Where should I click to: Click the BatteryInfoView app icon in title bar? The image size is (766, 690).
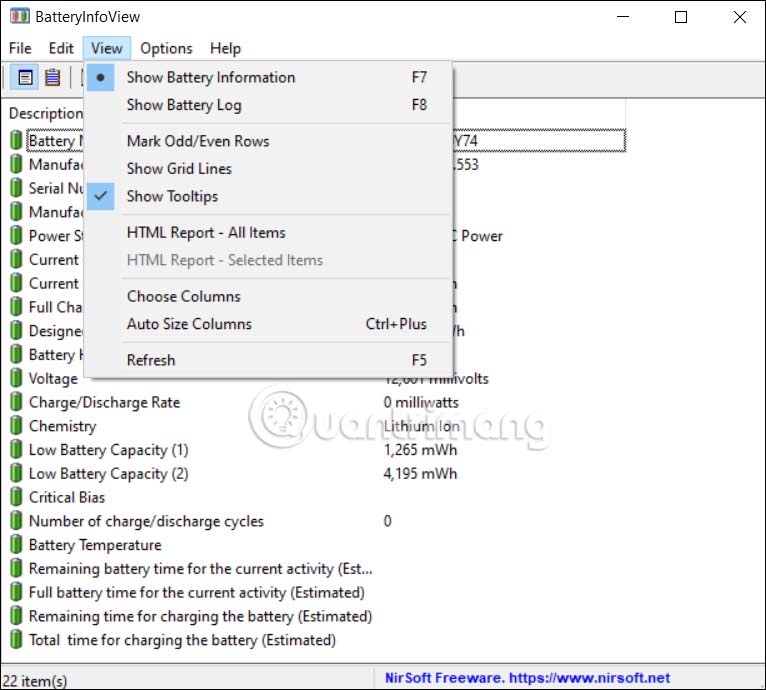click(x=20, y=16)
